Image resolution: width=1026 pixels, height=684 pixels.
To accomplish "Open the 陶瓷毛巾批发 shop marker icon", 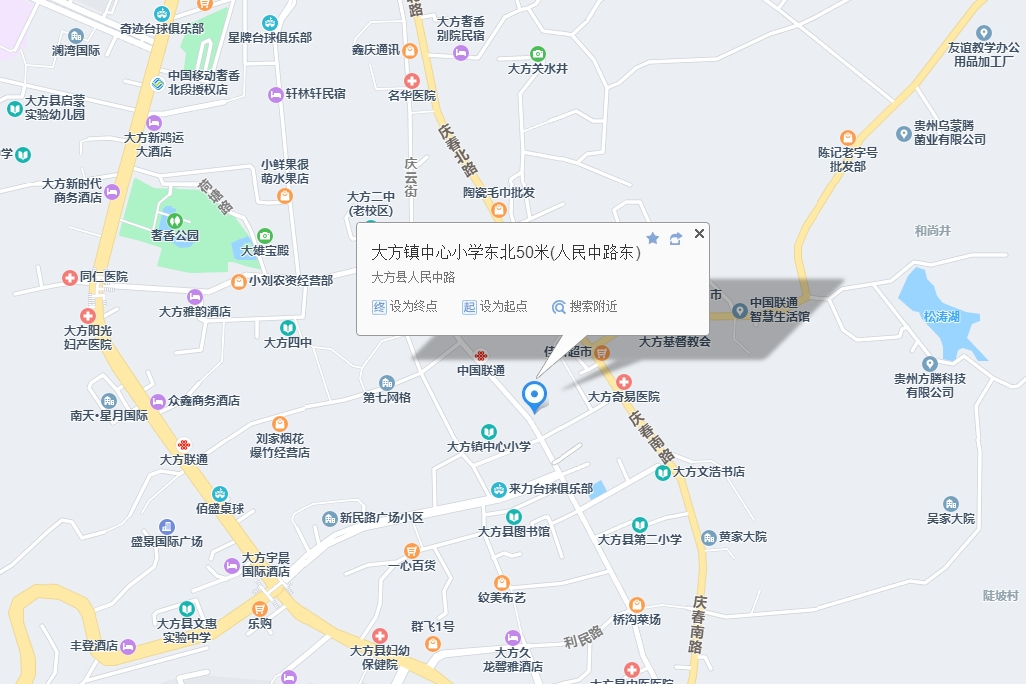I will click(x=499, y=209).
